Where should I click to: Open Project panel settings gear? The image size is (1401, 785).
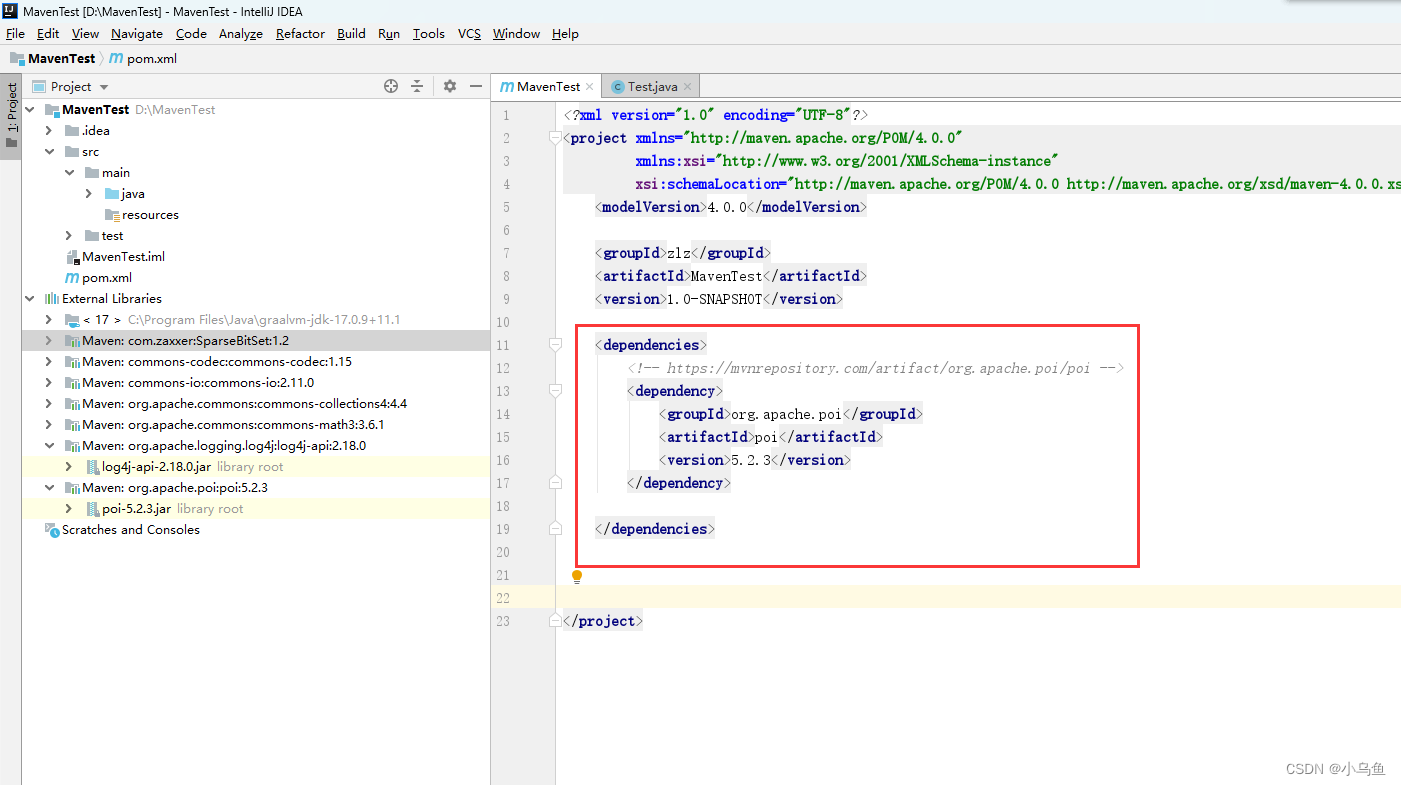point(450,86)
